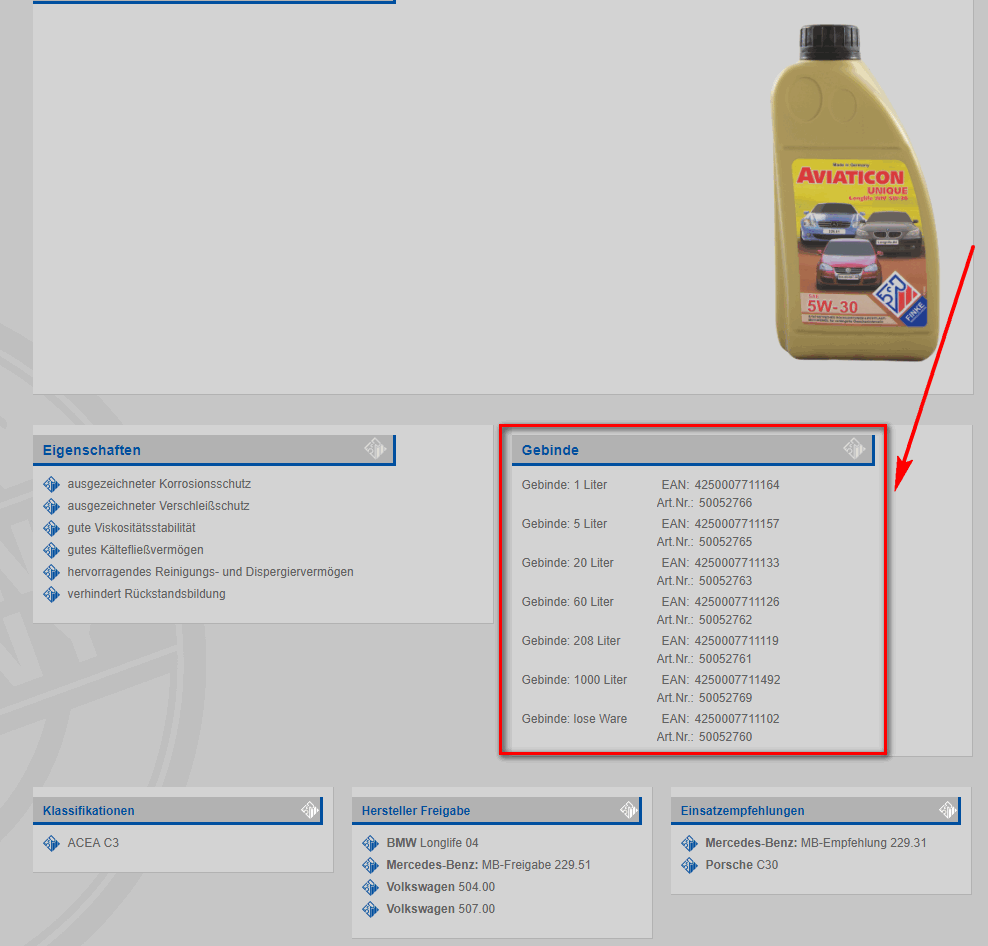Click article number 50052762
The height and width of the screenshot is (946, 988).
[x=725, y=620]
